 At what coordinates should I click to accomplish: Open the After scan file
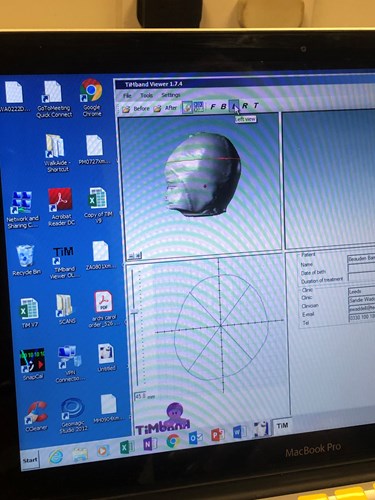(x=166, y=108)
